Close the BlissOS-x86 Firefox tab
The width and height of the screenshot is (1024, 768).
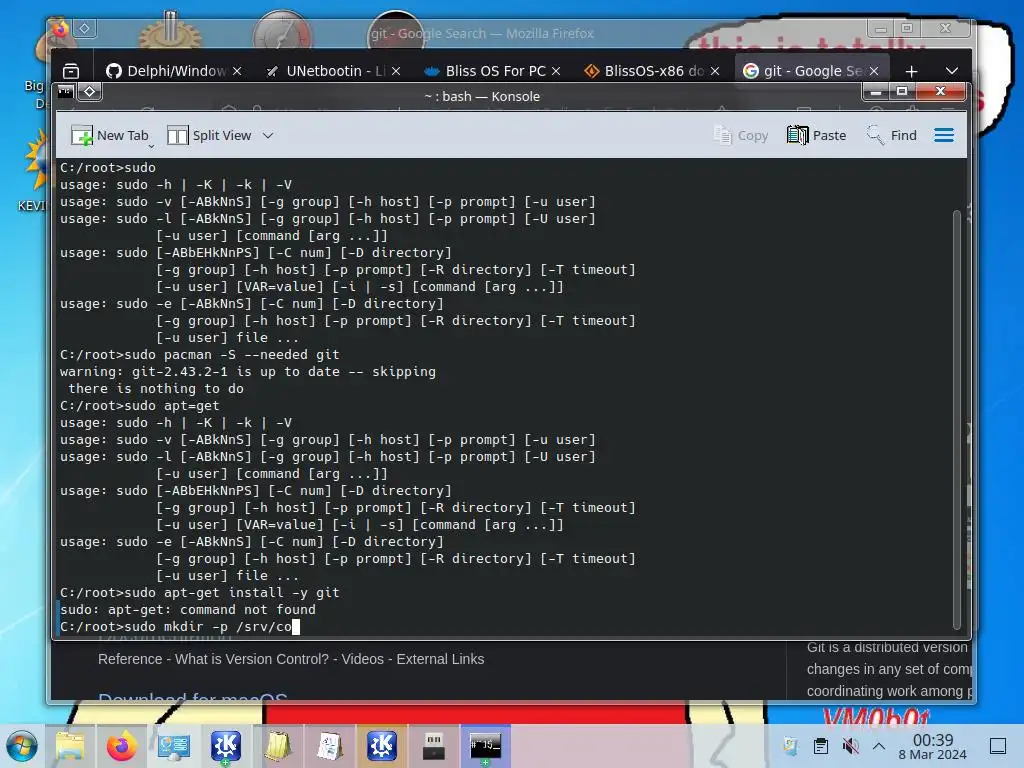[x=715, y=71]
